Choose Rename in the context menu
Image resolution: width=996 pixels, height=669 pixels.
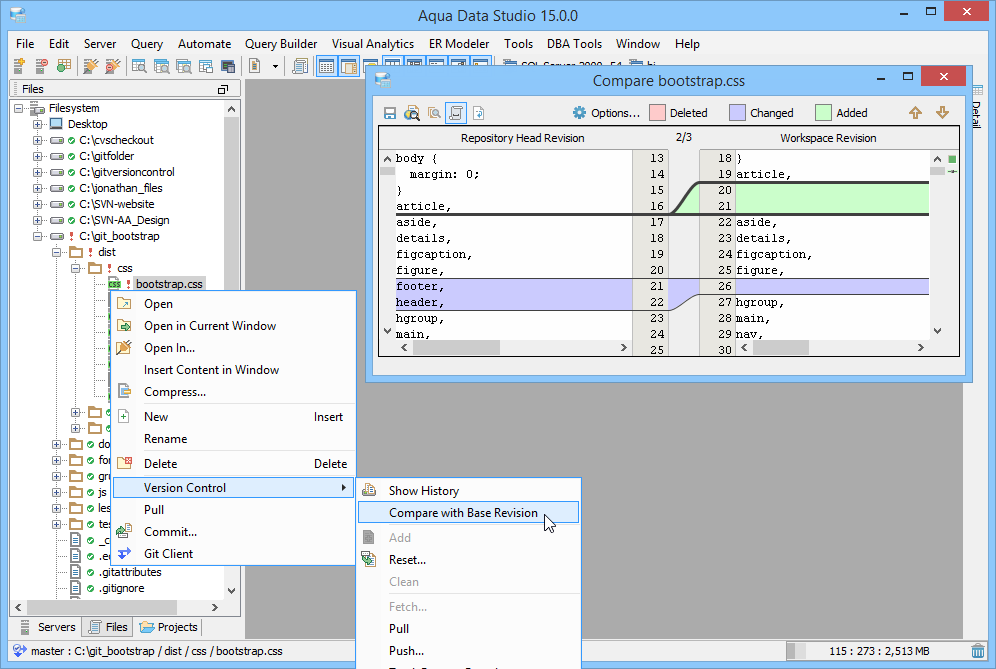point(233,439)
